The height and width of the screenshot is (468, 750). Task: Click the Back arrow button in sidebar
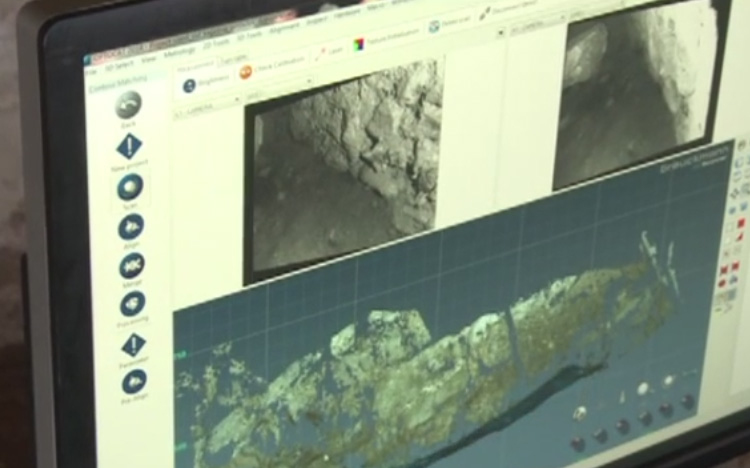click(x=128, y=105)
